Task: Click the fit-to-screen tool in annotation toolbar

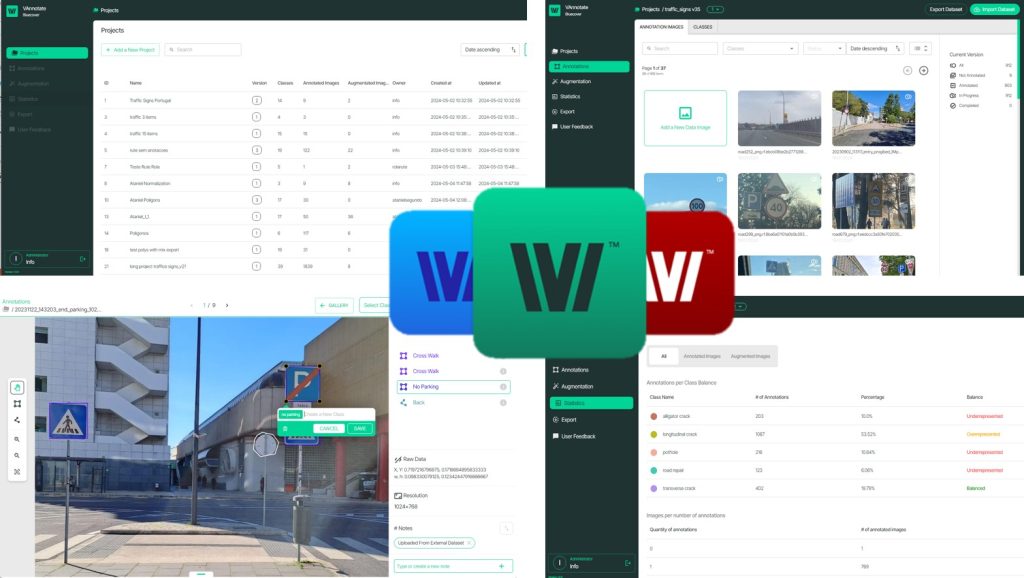Action: (x=17, y=471)
